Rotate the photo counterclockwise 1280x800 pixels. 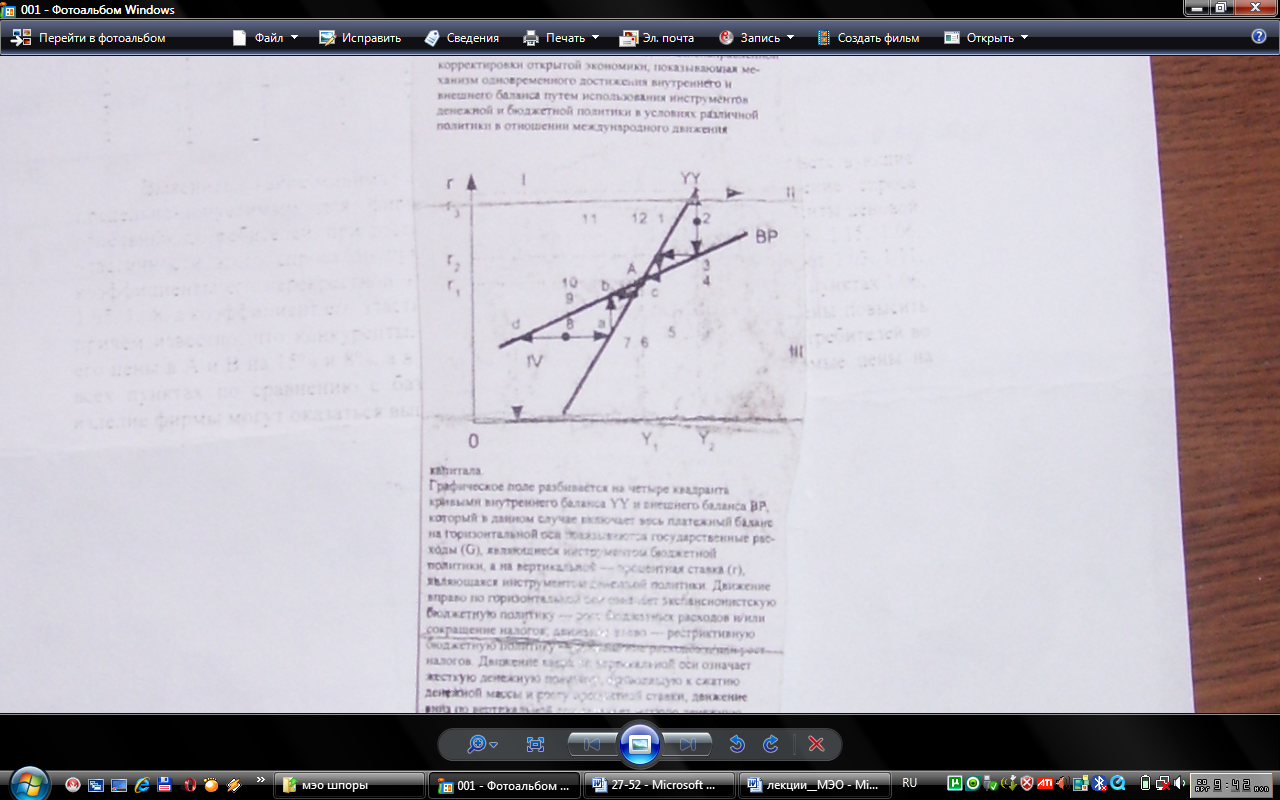coord(737,744)
